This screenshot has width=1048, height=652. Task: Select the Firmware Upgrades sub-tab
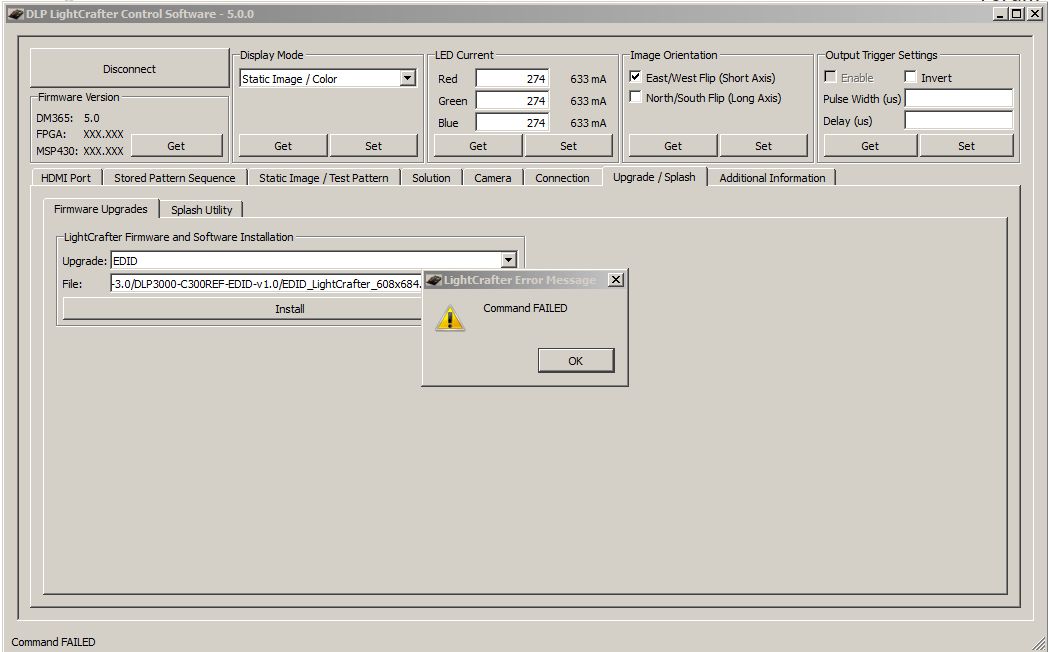pyautogui.click(x=101, y=208)
